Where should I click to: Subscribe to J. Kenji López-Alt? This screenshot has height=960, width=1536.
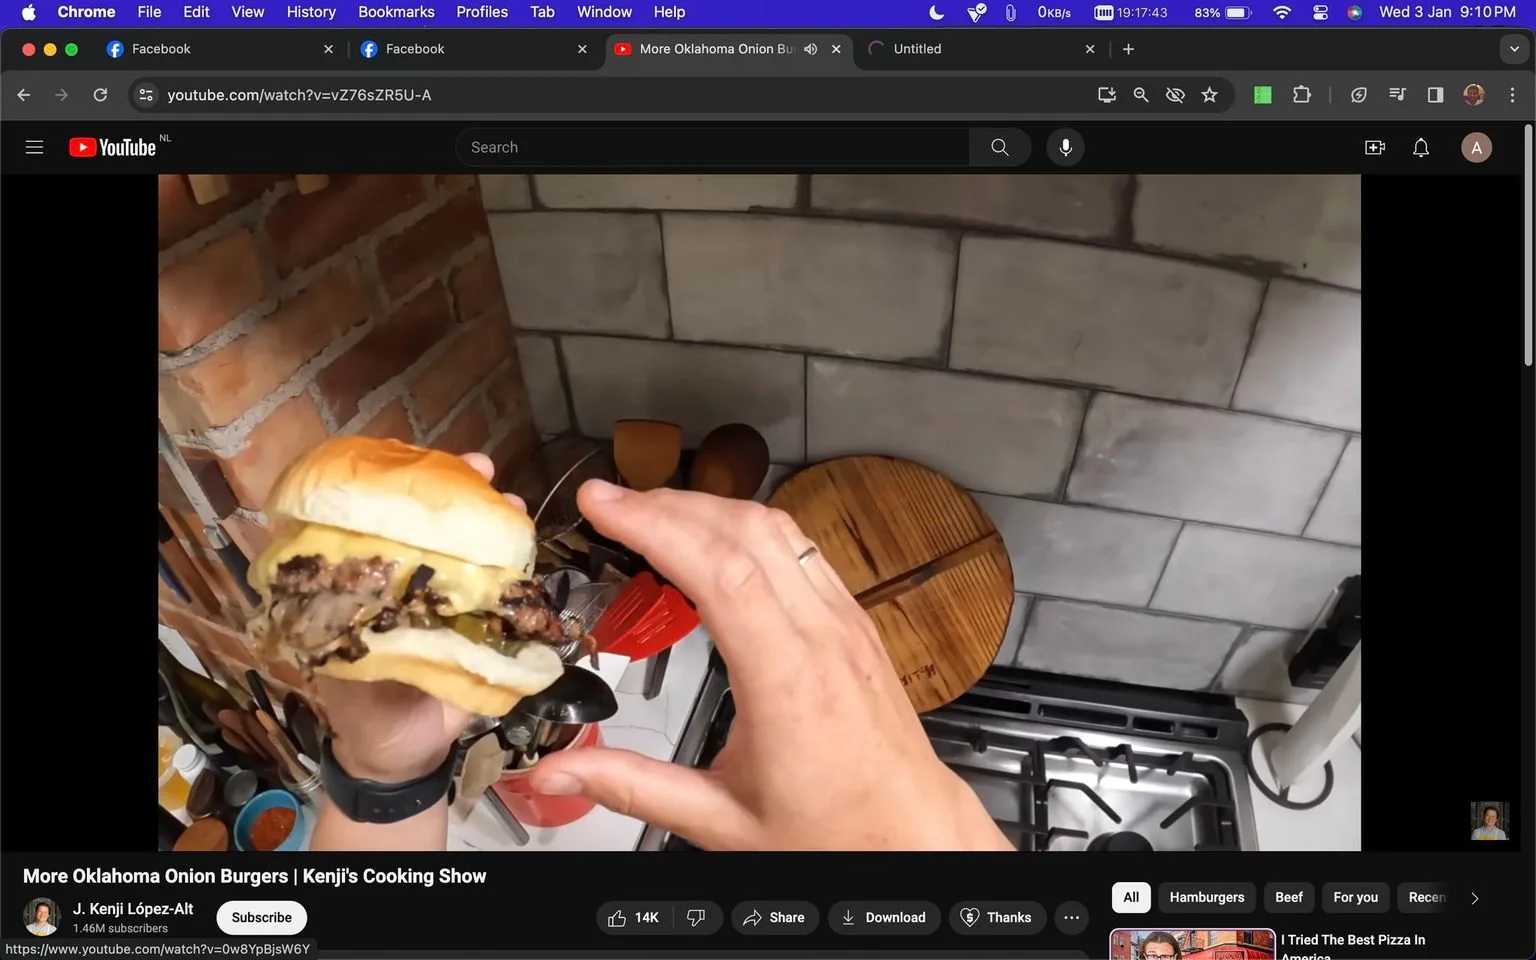click(261, 917)
